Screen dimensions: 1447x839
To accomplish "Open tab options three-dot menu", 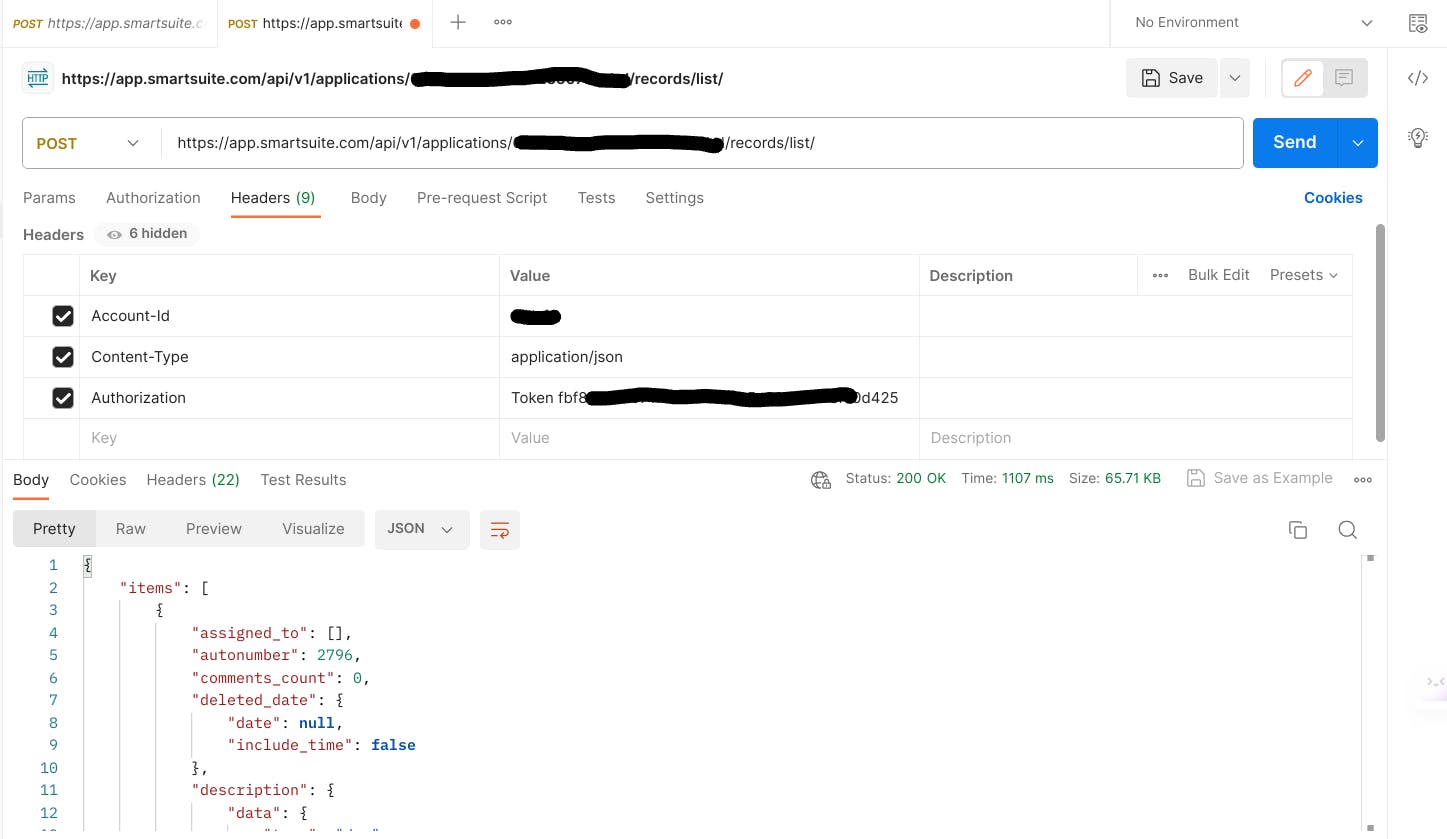I will click(503, 22).
